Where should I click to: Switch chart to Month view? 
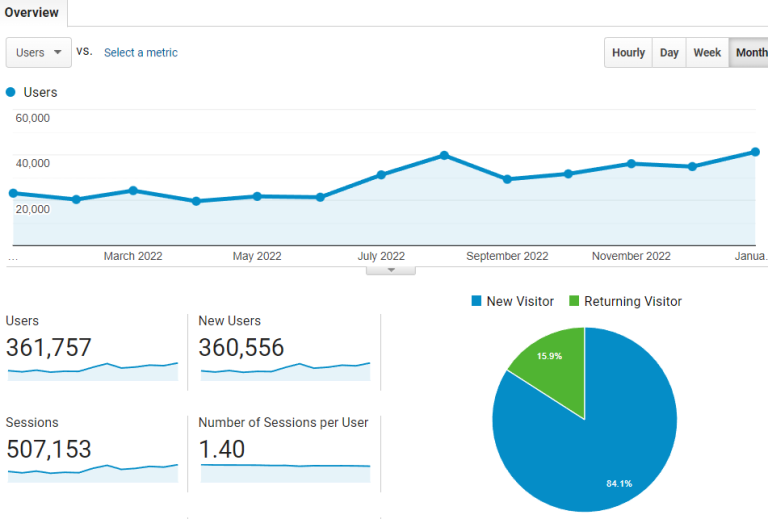coord(749,53)
